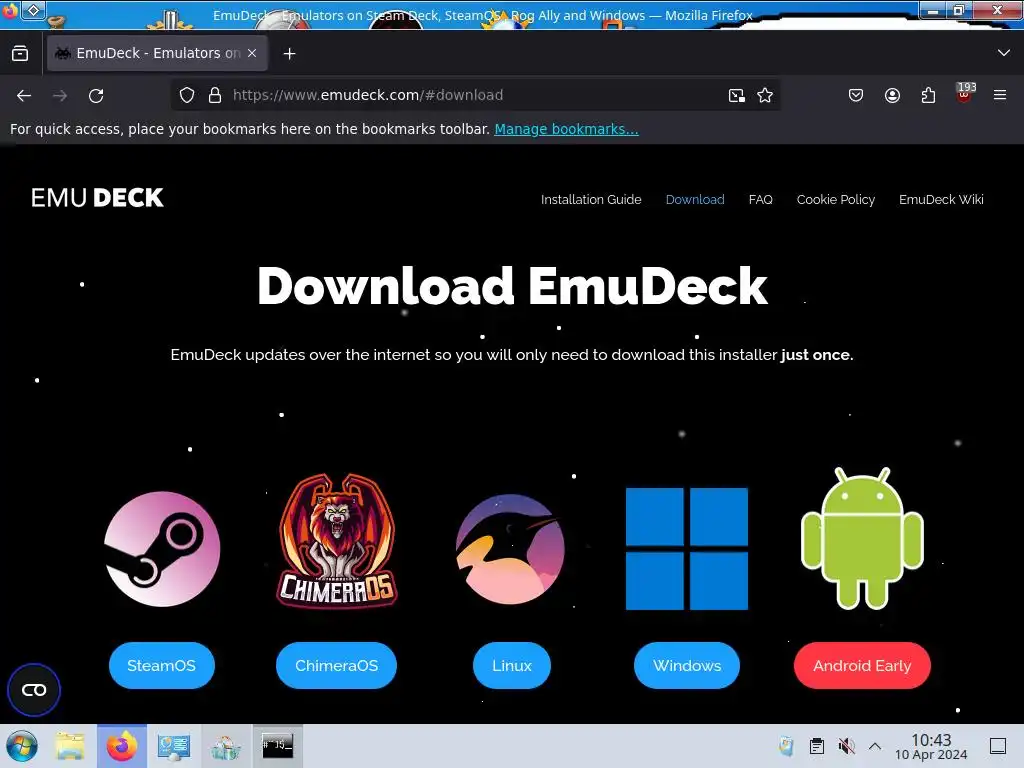Image resolution: width=1024 pixels, height=768 pixels.
Task: Open a new tab with the plus icon
Action: pos(289,54)
